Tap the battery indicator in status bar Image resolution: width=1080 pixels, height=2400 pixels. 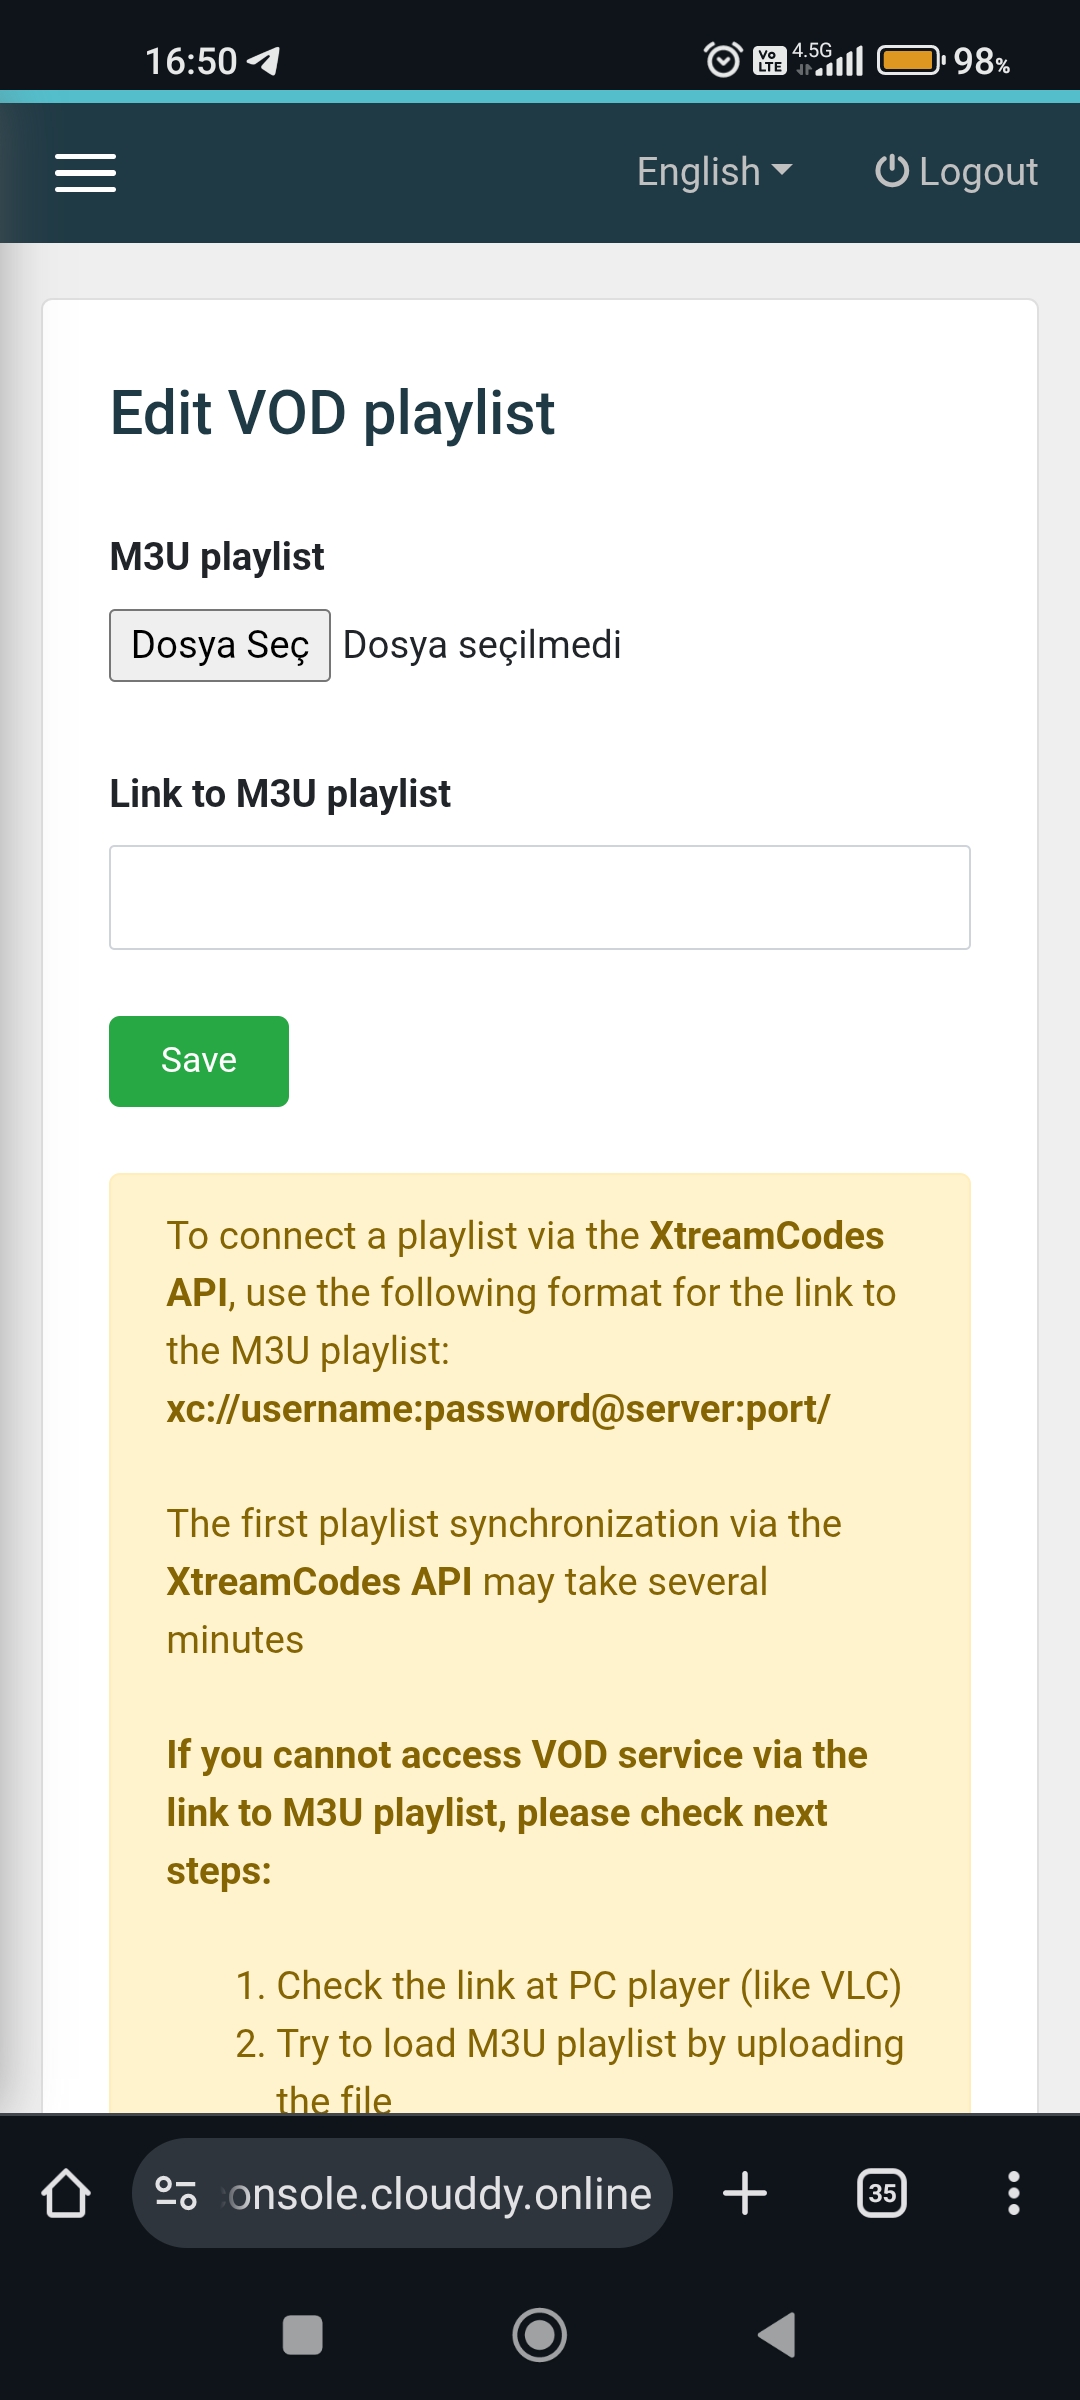[910, 61]
